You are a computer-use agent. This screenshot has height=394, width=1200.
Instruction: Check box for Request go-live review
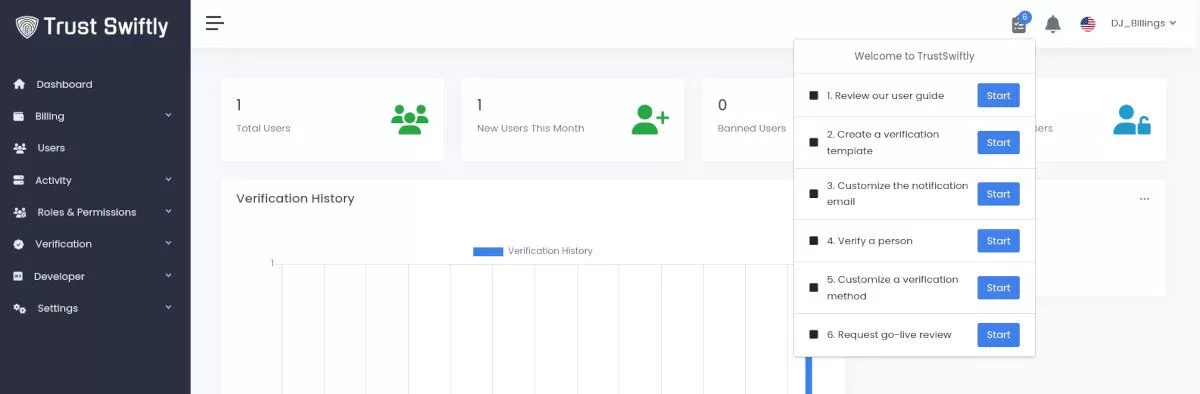(x=814, y=334)
